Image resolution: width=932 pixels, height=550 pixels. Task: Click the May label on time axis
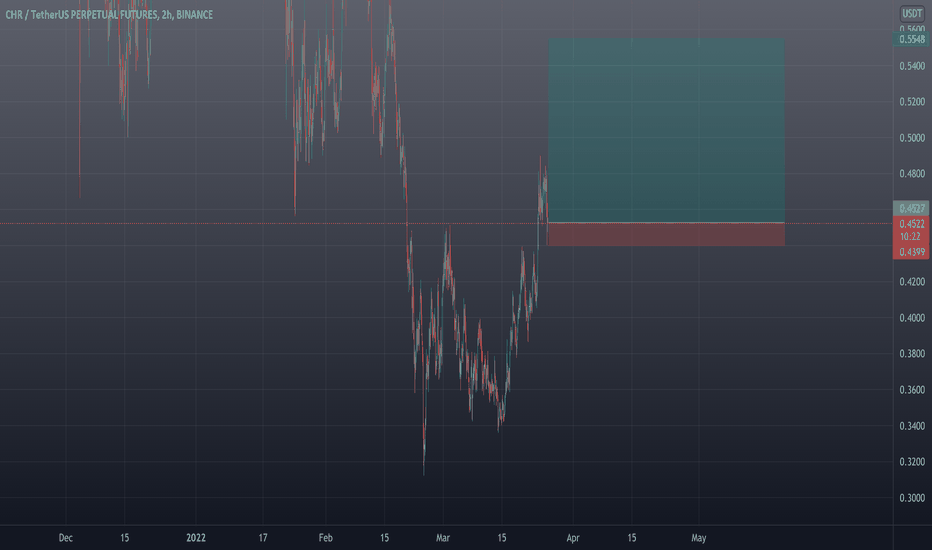coord(698,538)
